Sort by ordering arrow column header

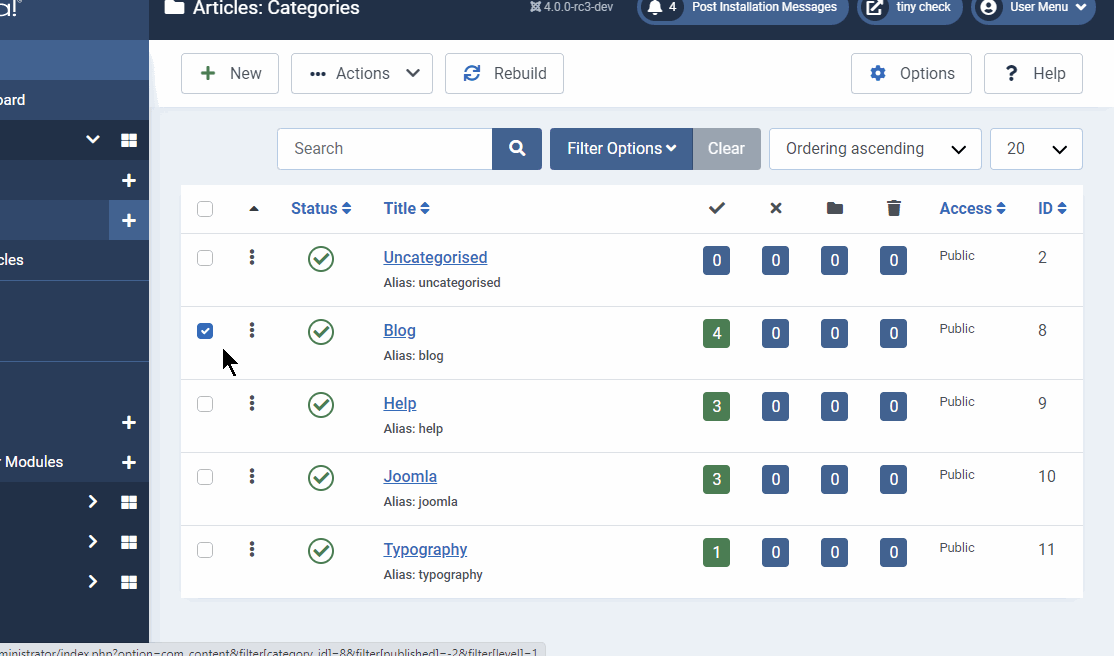click(254, 209)
